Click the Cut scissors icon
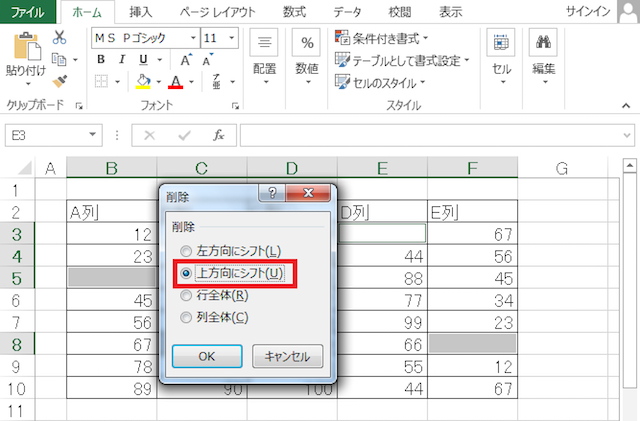This screenshot has height=421, width=640. (59, 37)
